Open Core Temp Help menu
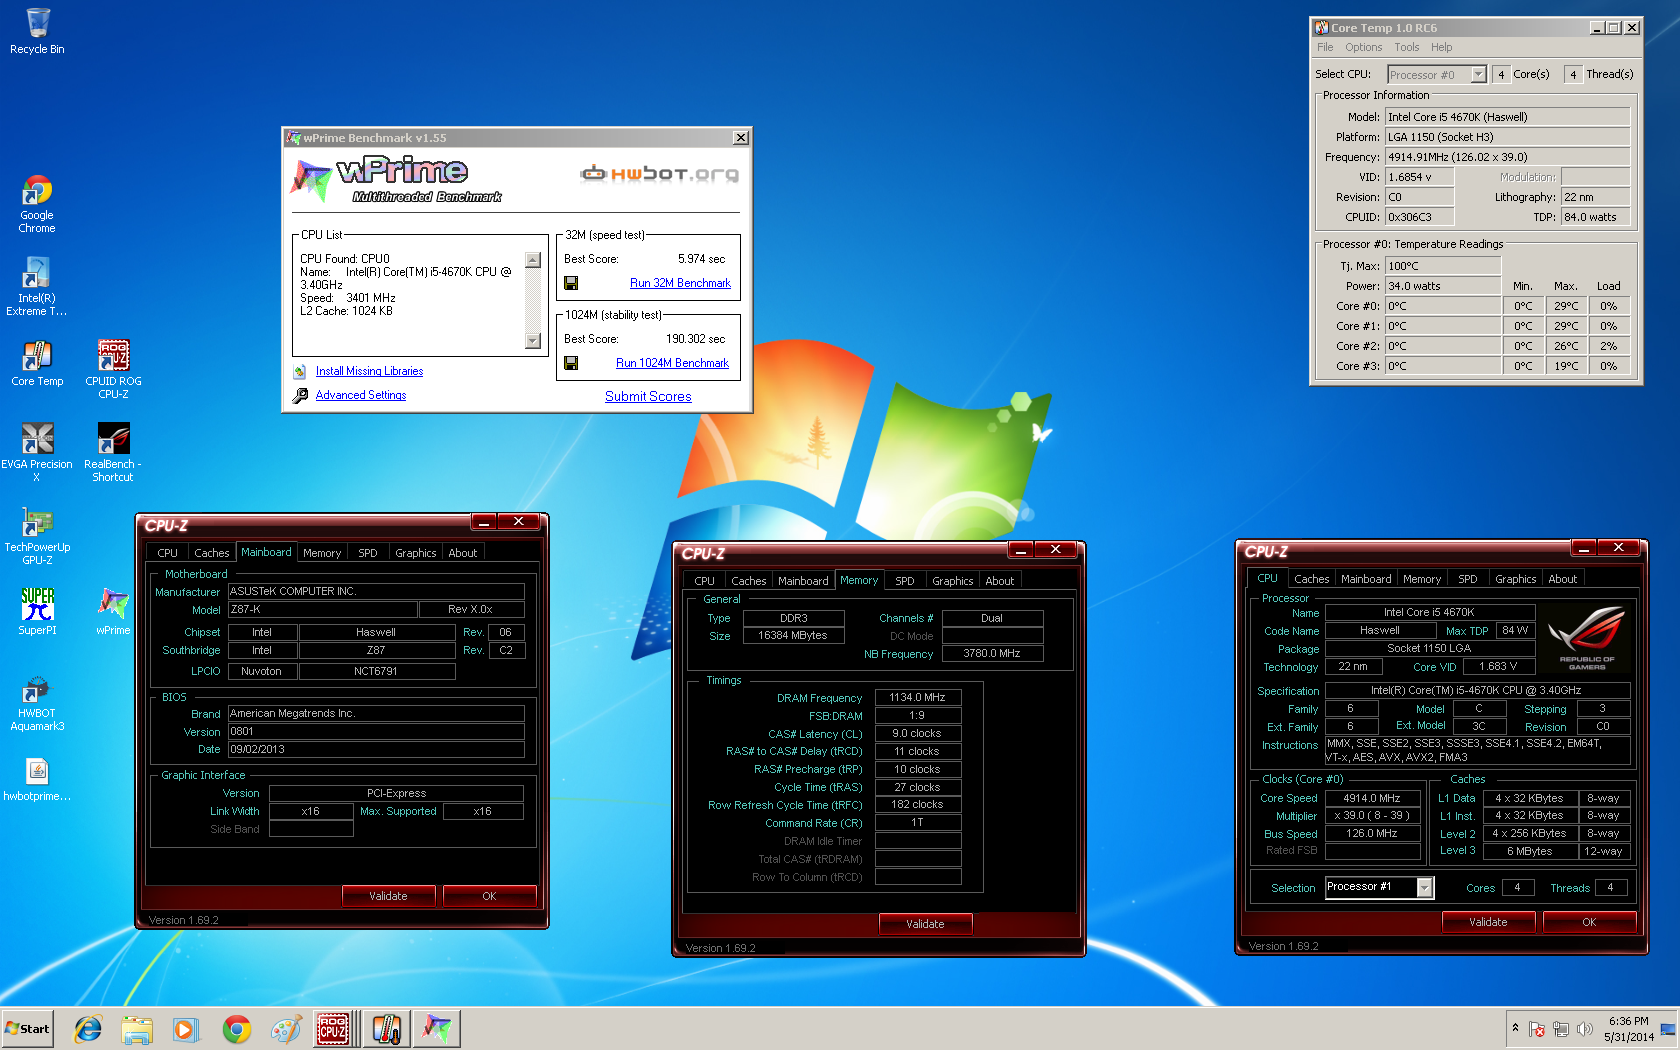The height and width of the screenshot is (1050, 1680). tap(1441, 47)
